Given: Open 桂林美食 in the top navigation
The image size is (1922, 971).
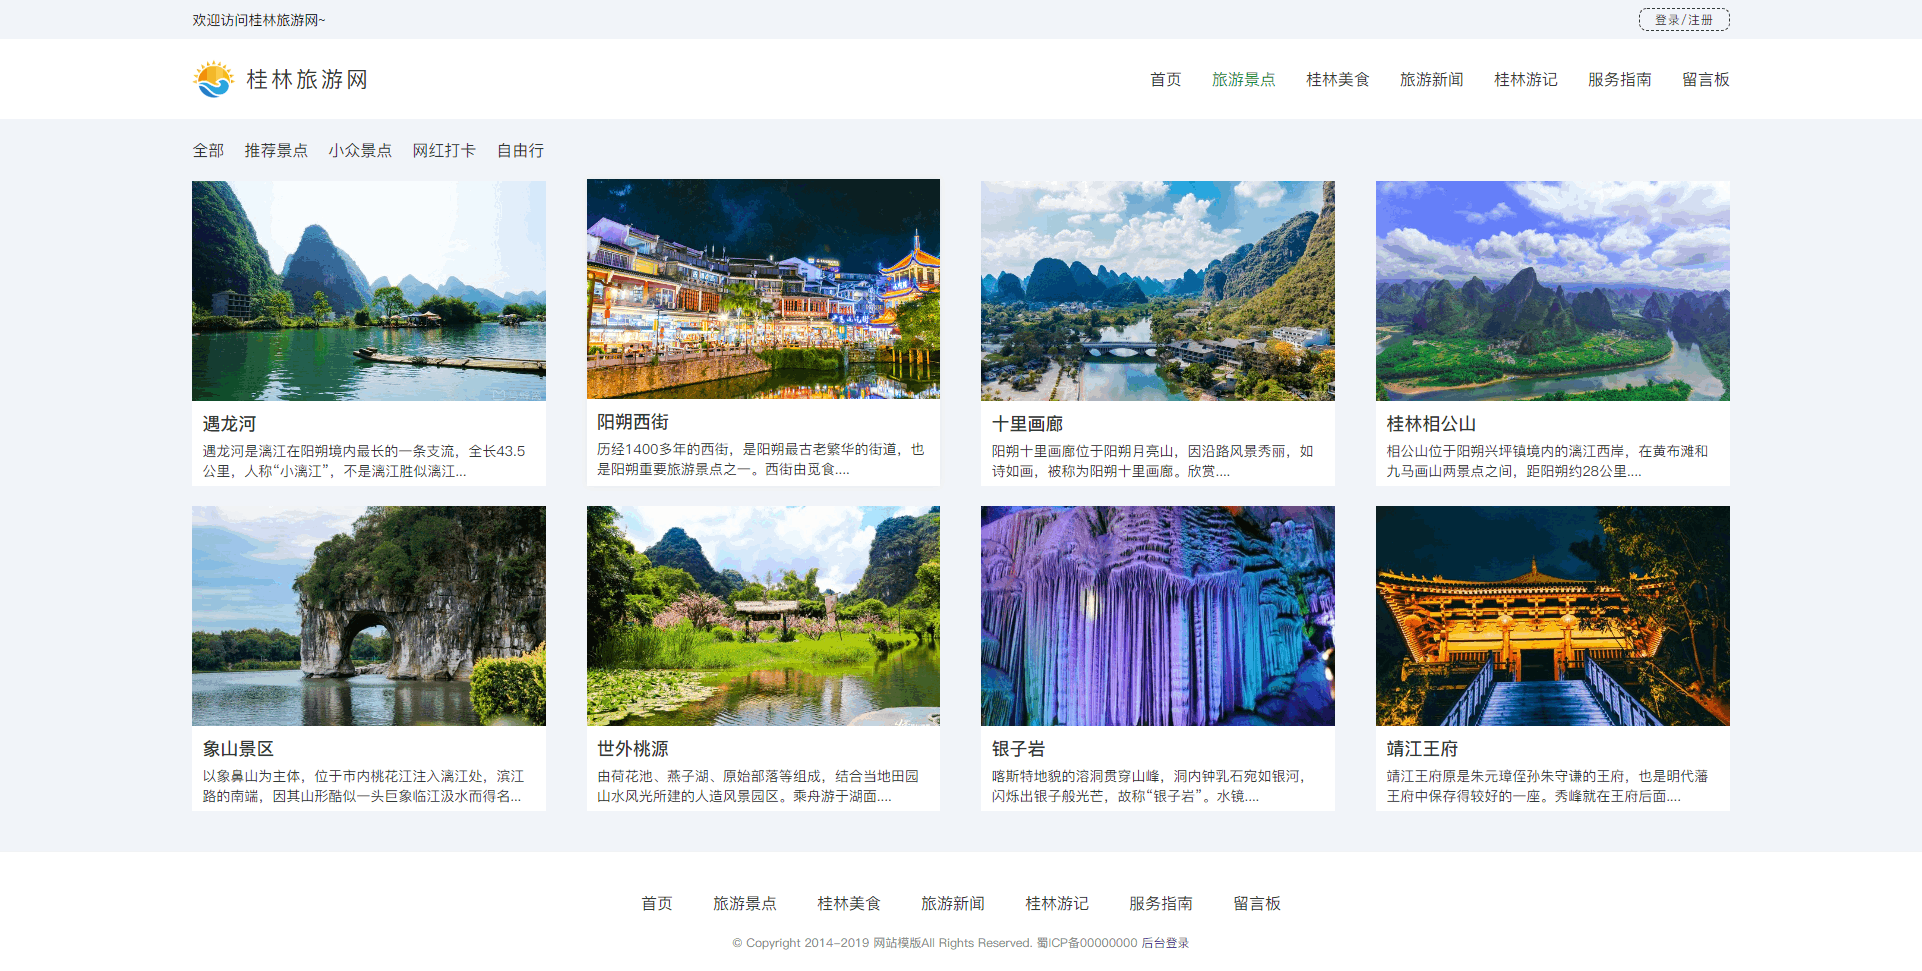Looking at the screenshot, I should [x=1337, y=79].
